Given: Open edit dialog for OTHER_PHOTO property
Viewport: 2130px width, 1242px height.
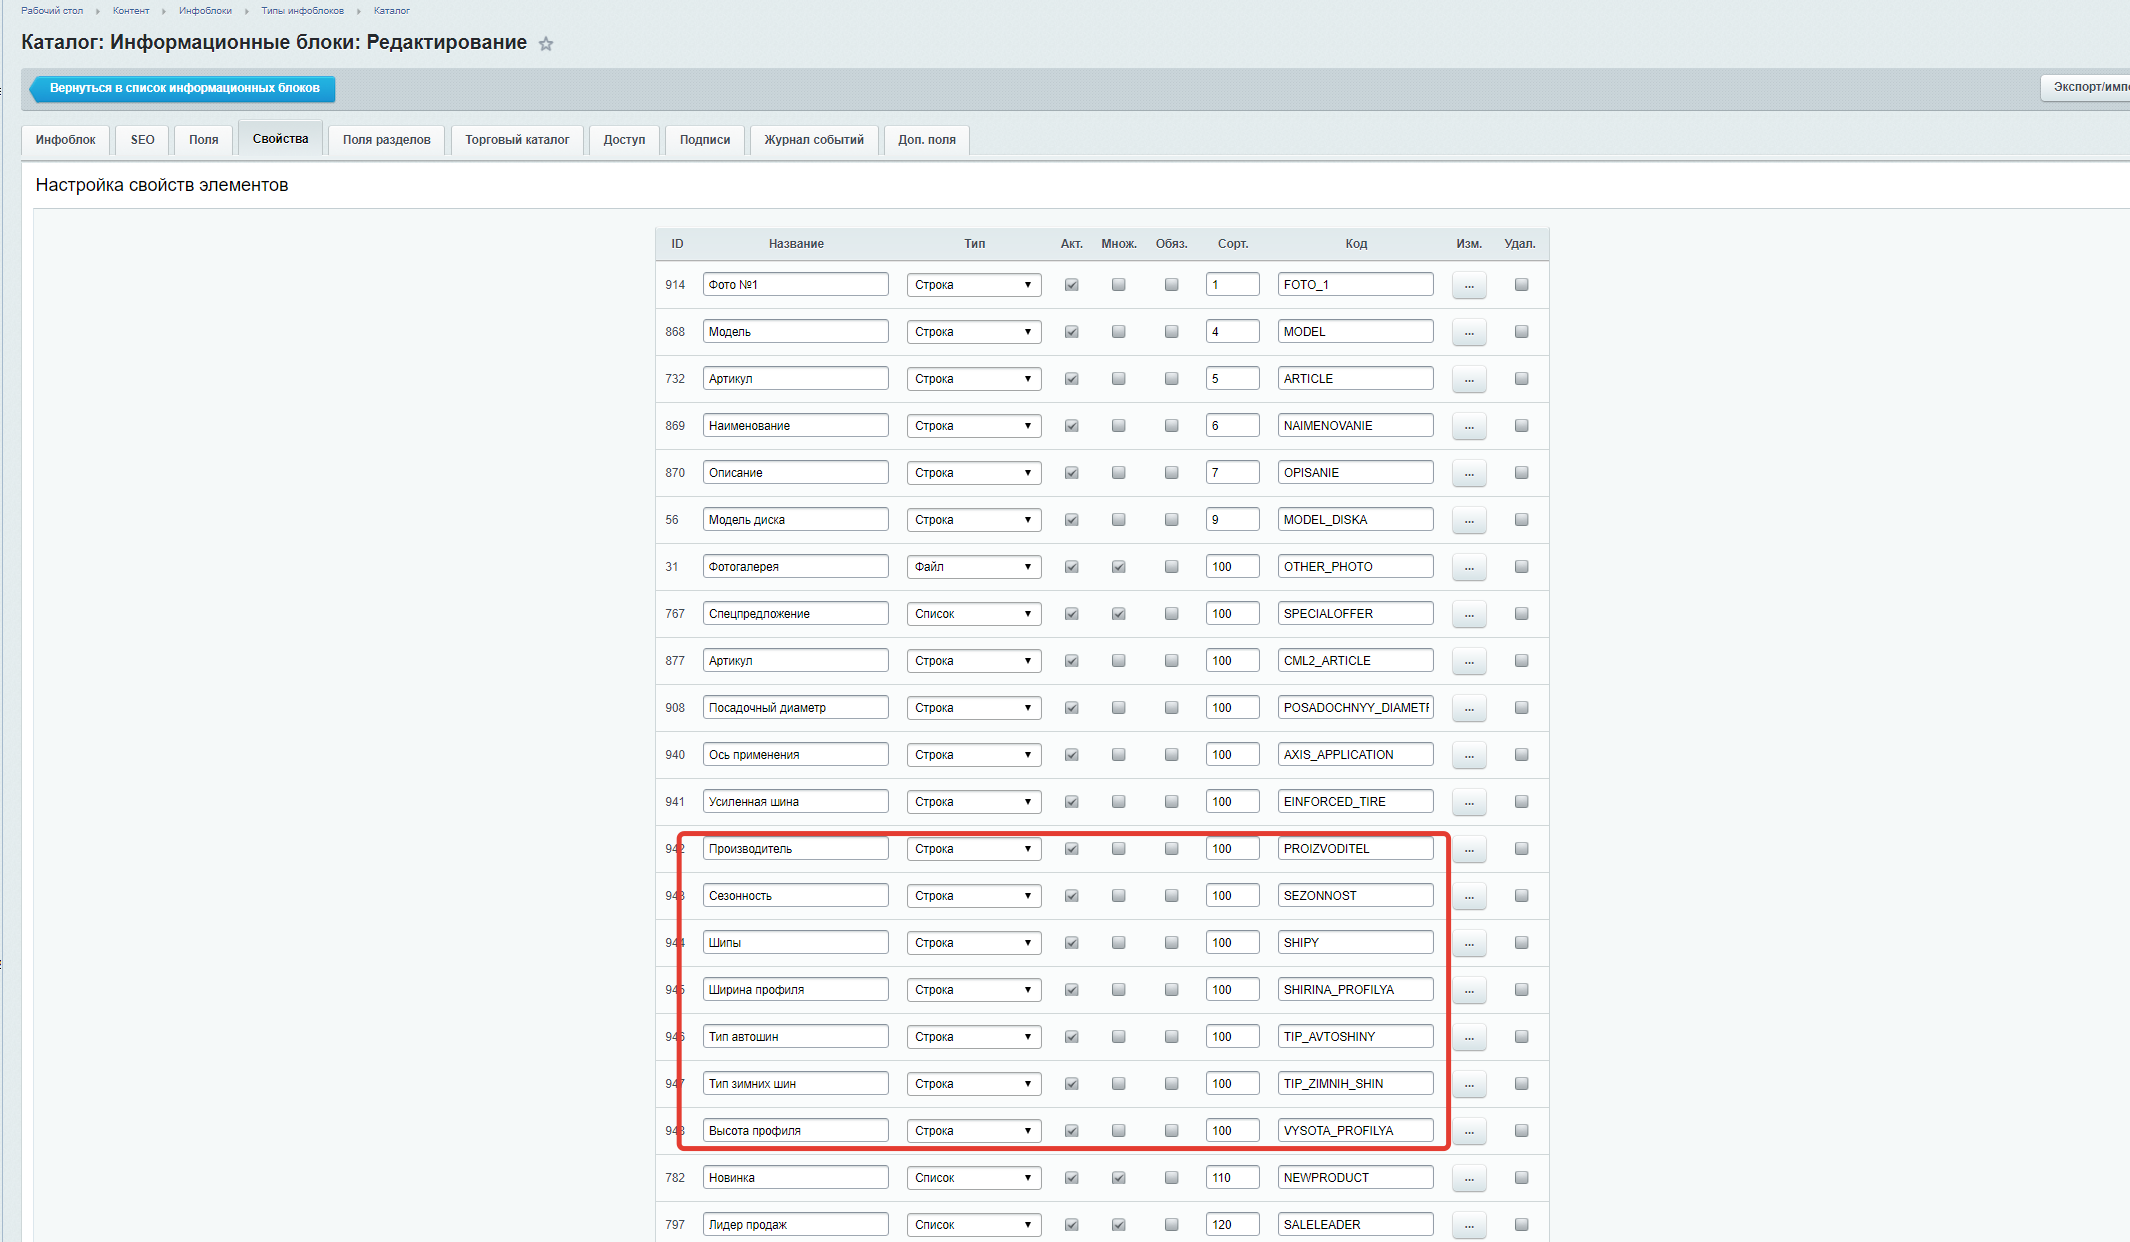Looking at the screenshot, I should point(1468,567).
